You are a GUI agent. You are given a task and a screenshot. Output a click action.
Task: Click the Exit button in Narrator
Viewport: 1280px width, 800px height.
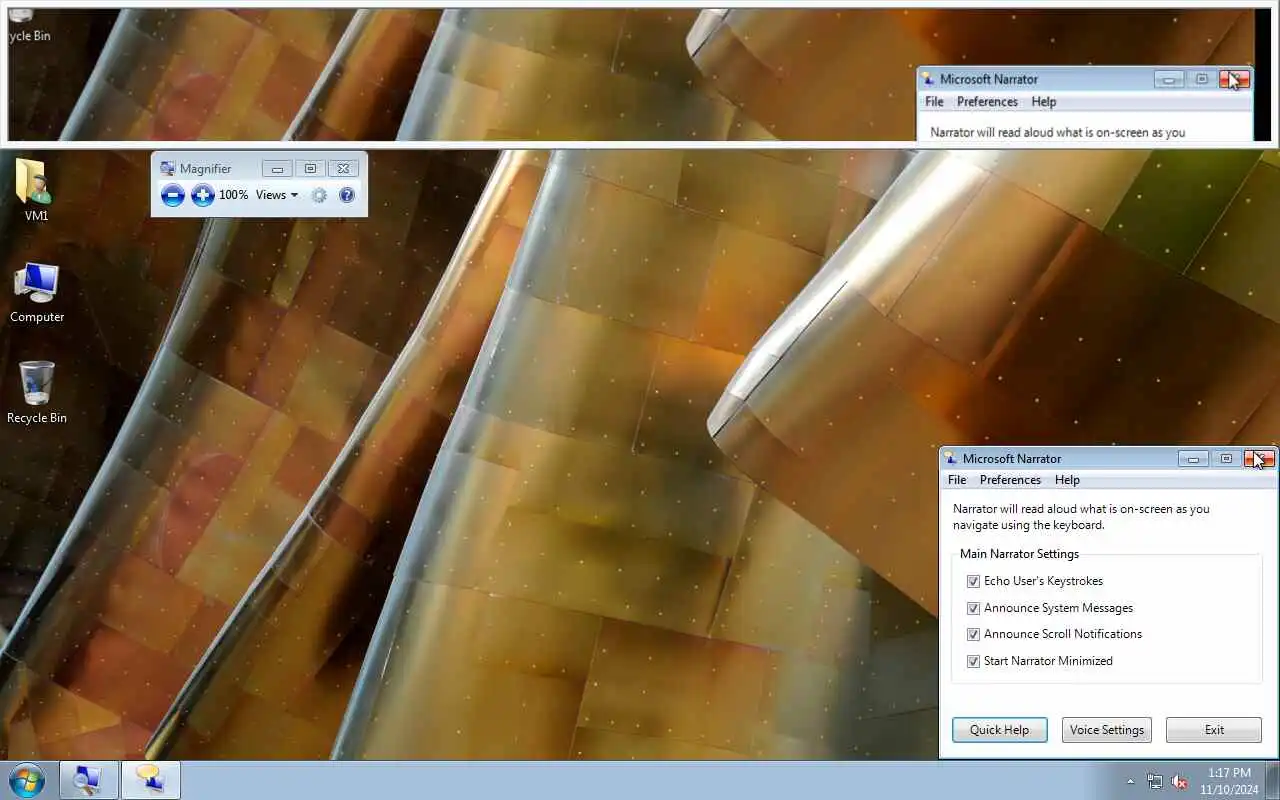click(x=1214, y=730)
